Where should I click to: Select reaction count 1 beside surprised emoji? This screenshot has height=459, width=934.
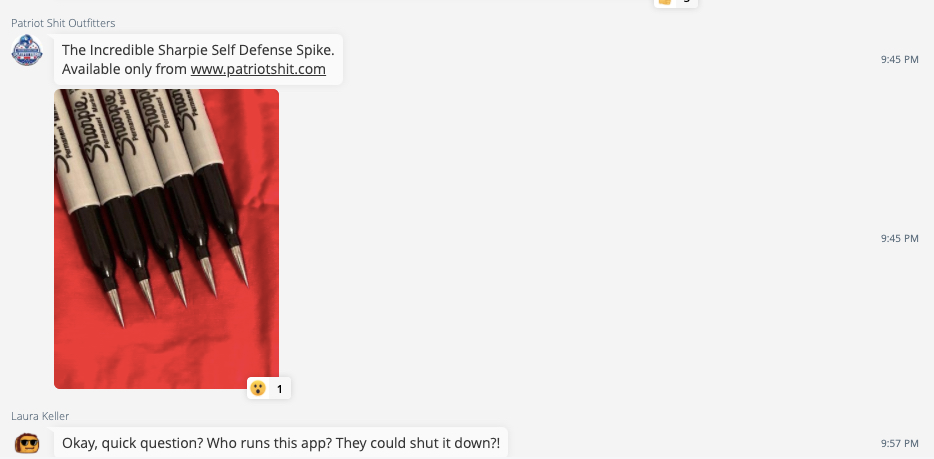pyautogui.click(x=279, y=389)
